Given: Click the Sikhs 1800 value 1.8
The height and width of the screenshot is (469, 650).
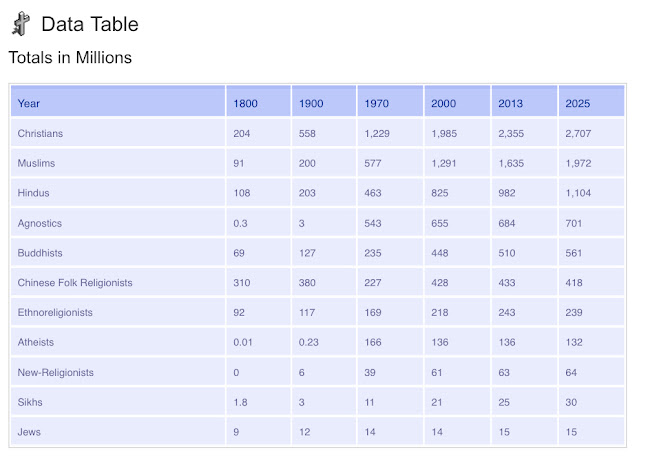Looking at the screenshot, I should point(240,403).
